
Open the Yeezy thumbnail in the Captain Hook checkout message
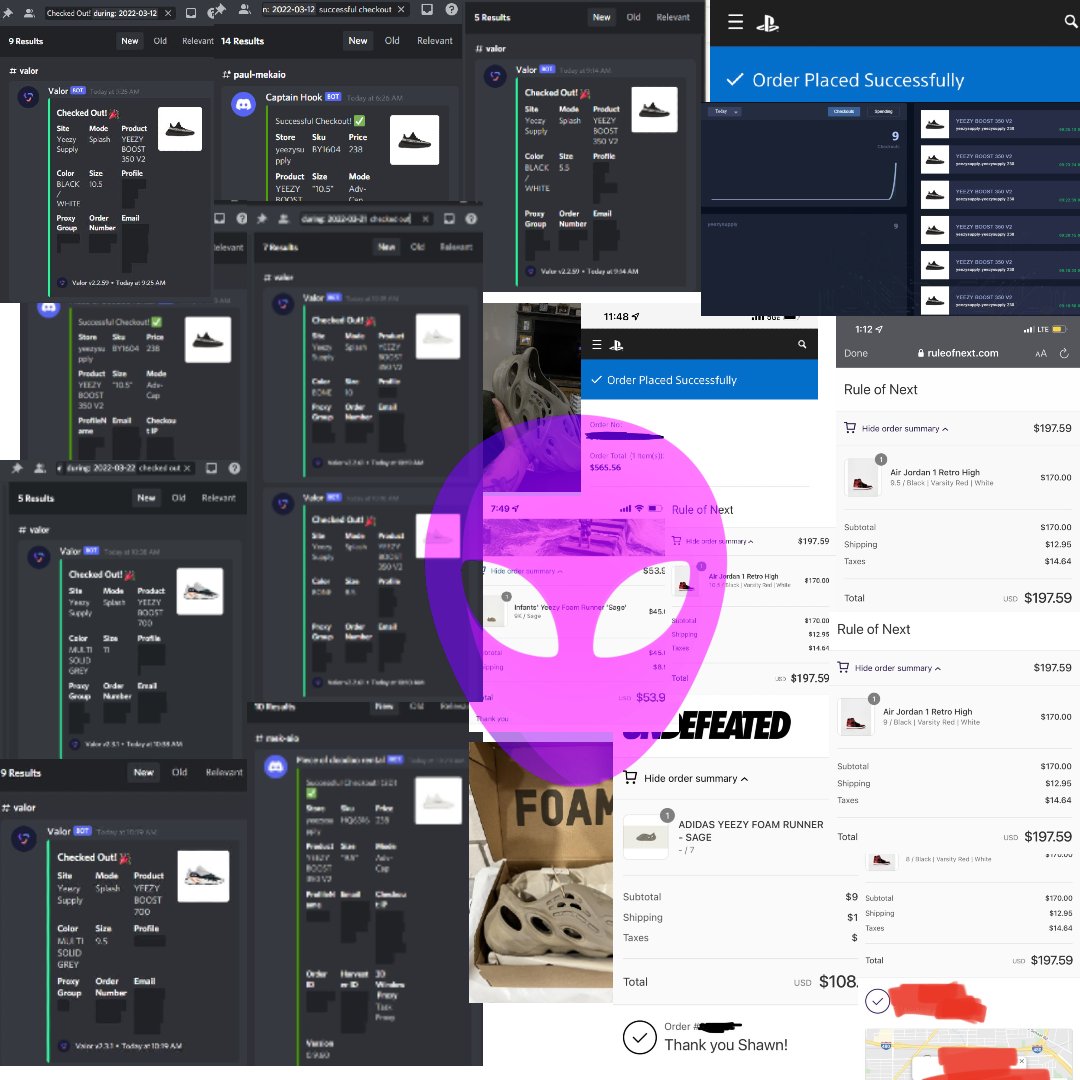click(414, 140)
